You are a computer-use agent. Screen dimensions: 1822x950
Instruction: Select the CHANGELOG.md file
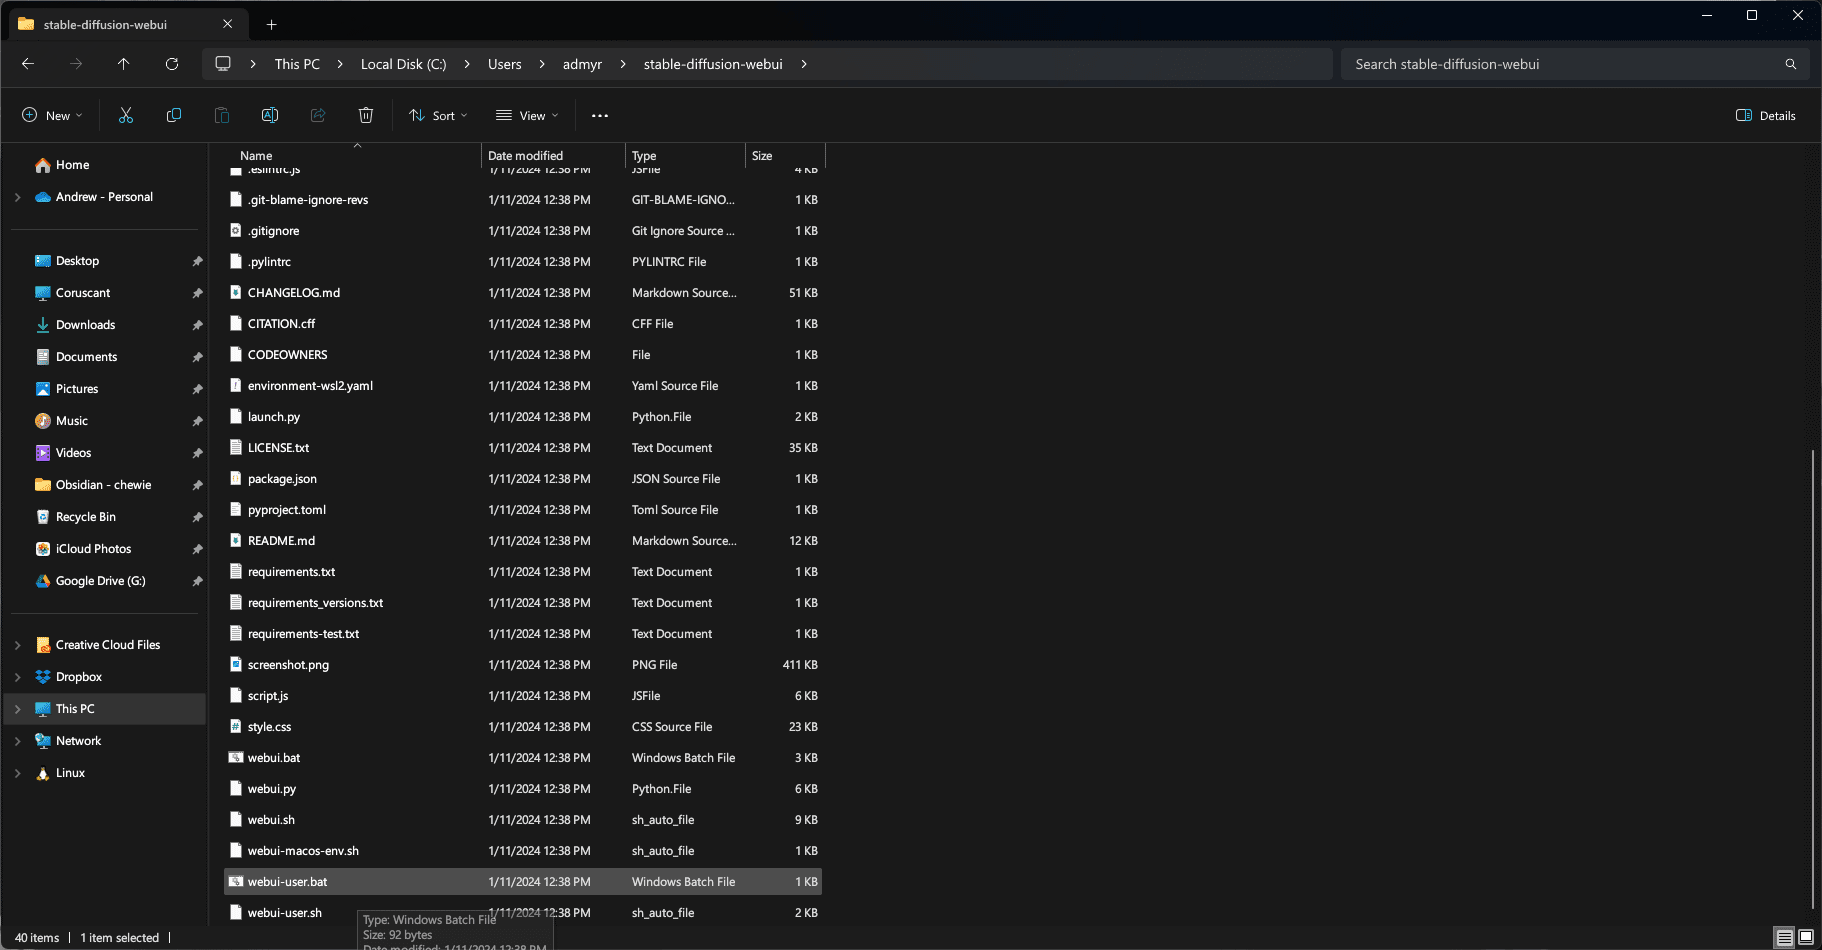pyautogui.click(x=523, y=293)
